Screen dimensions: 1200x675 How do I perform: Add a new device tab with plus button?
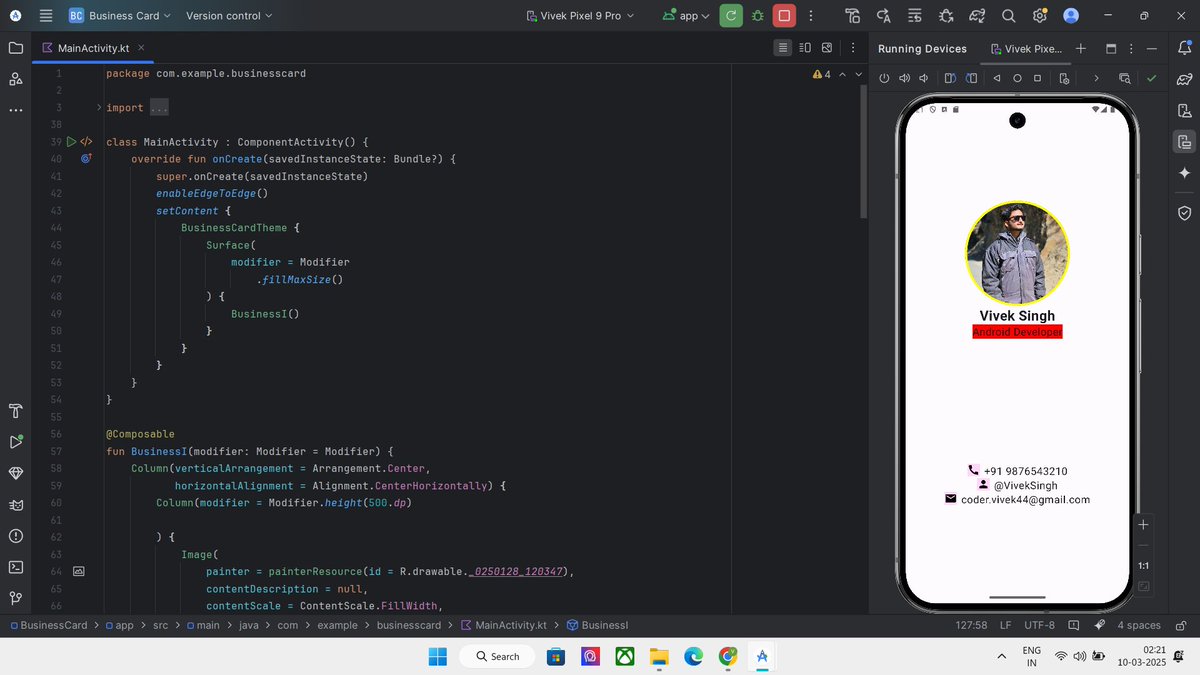(1081, 48)
